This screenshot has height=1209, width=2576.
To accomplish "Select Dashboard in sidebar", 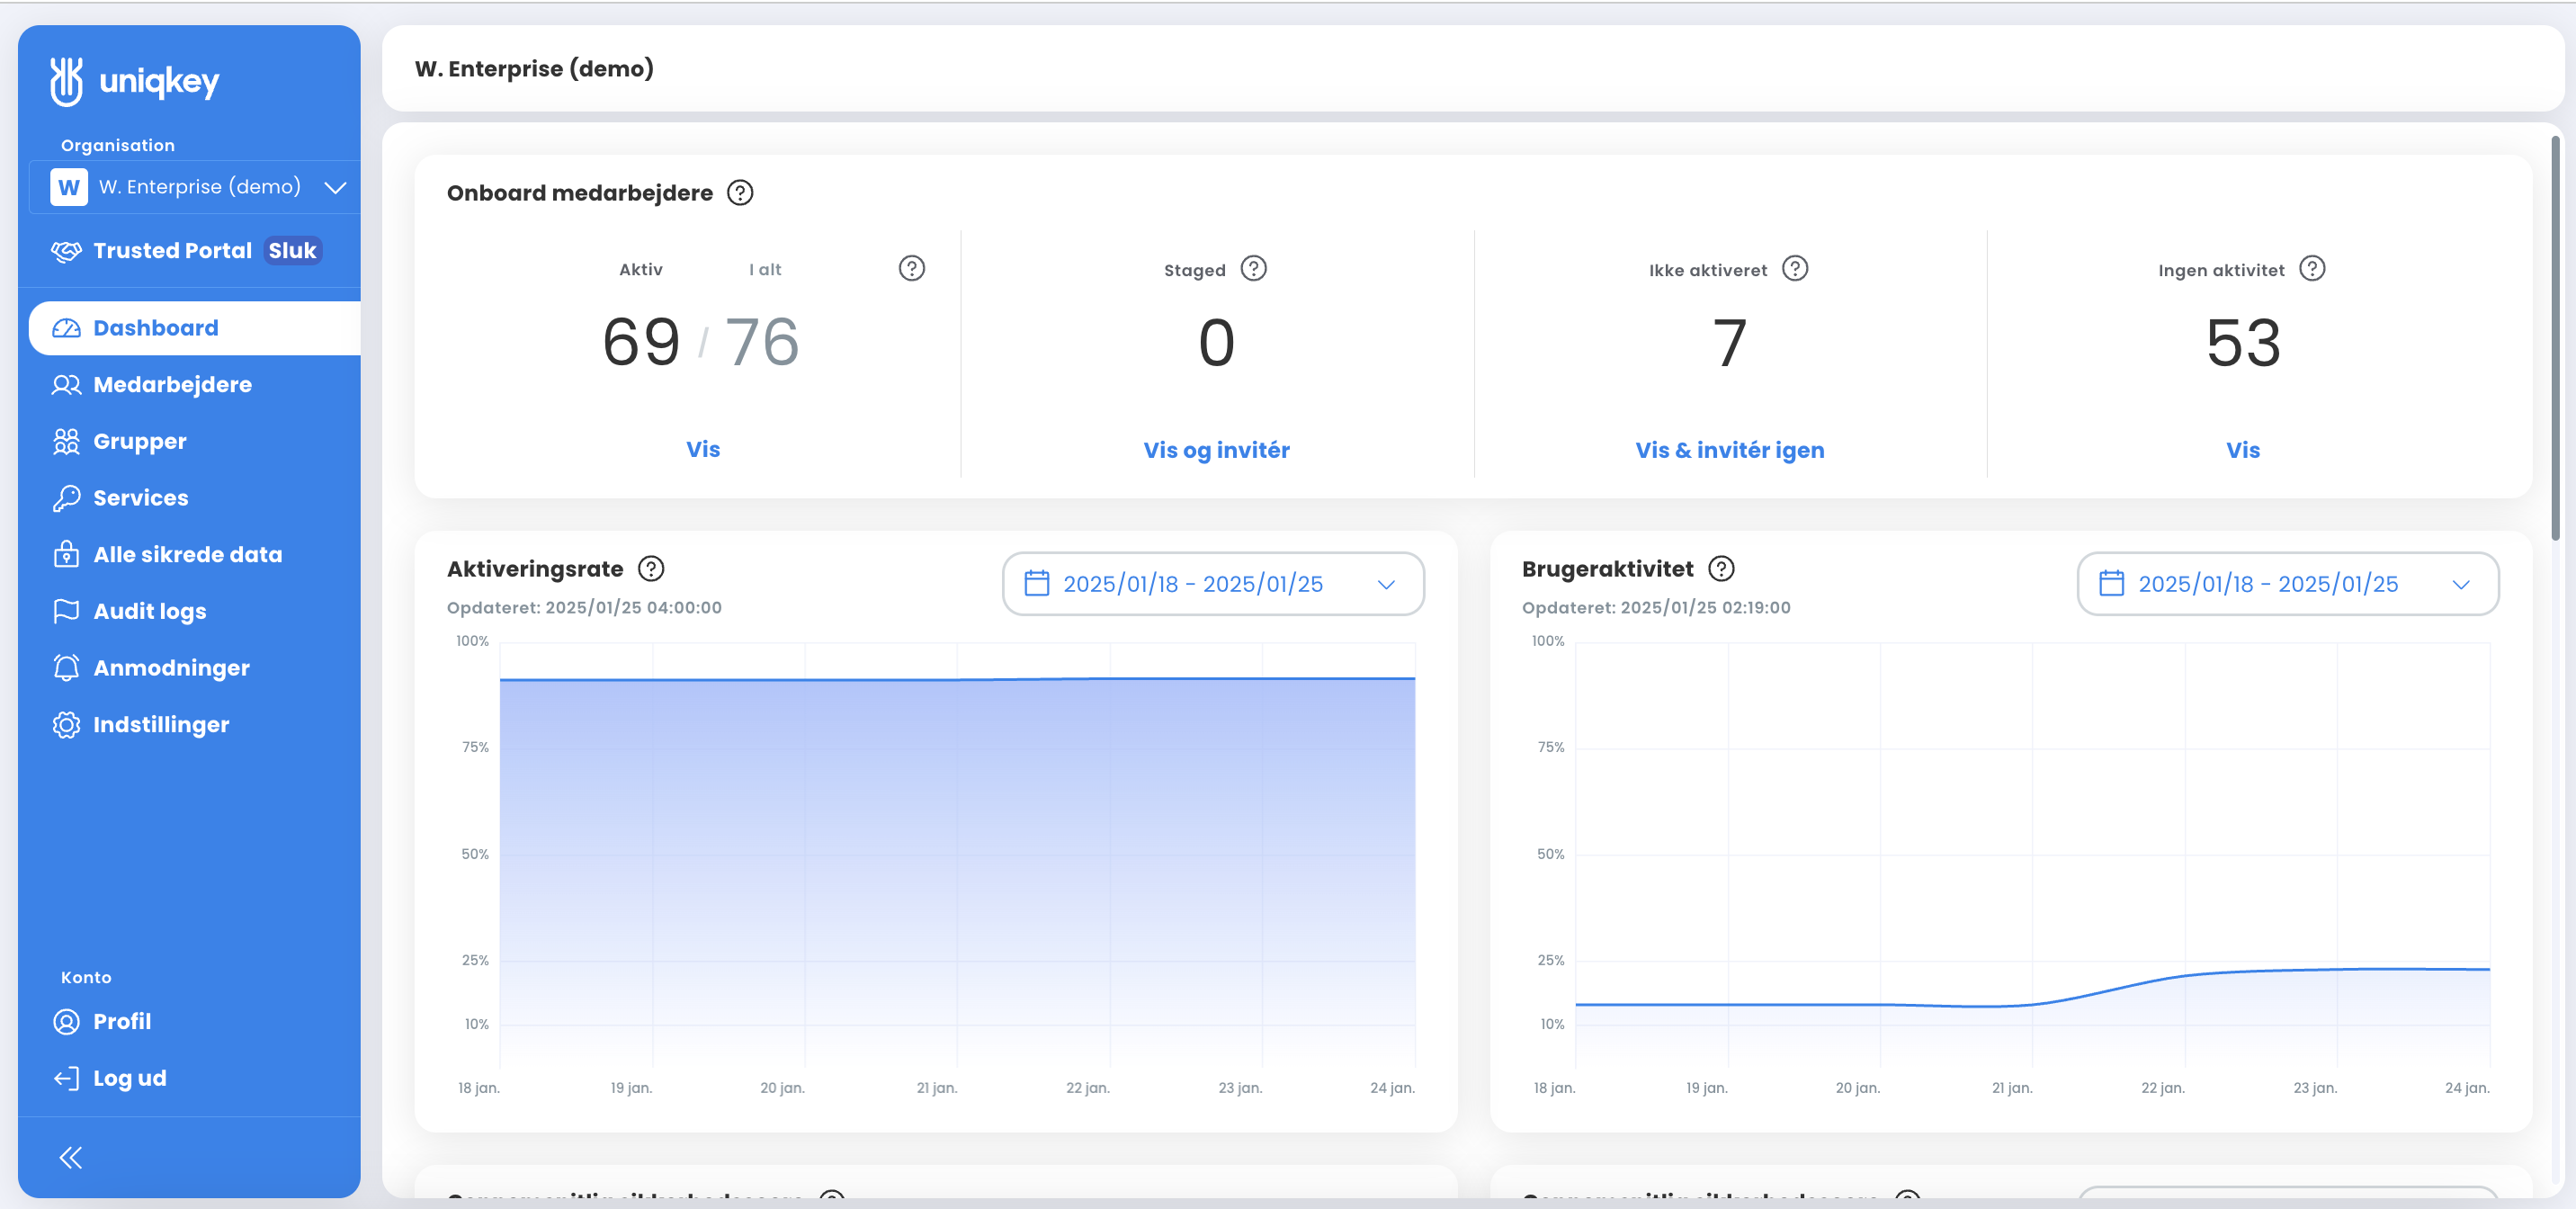I will (195, 328).
